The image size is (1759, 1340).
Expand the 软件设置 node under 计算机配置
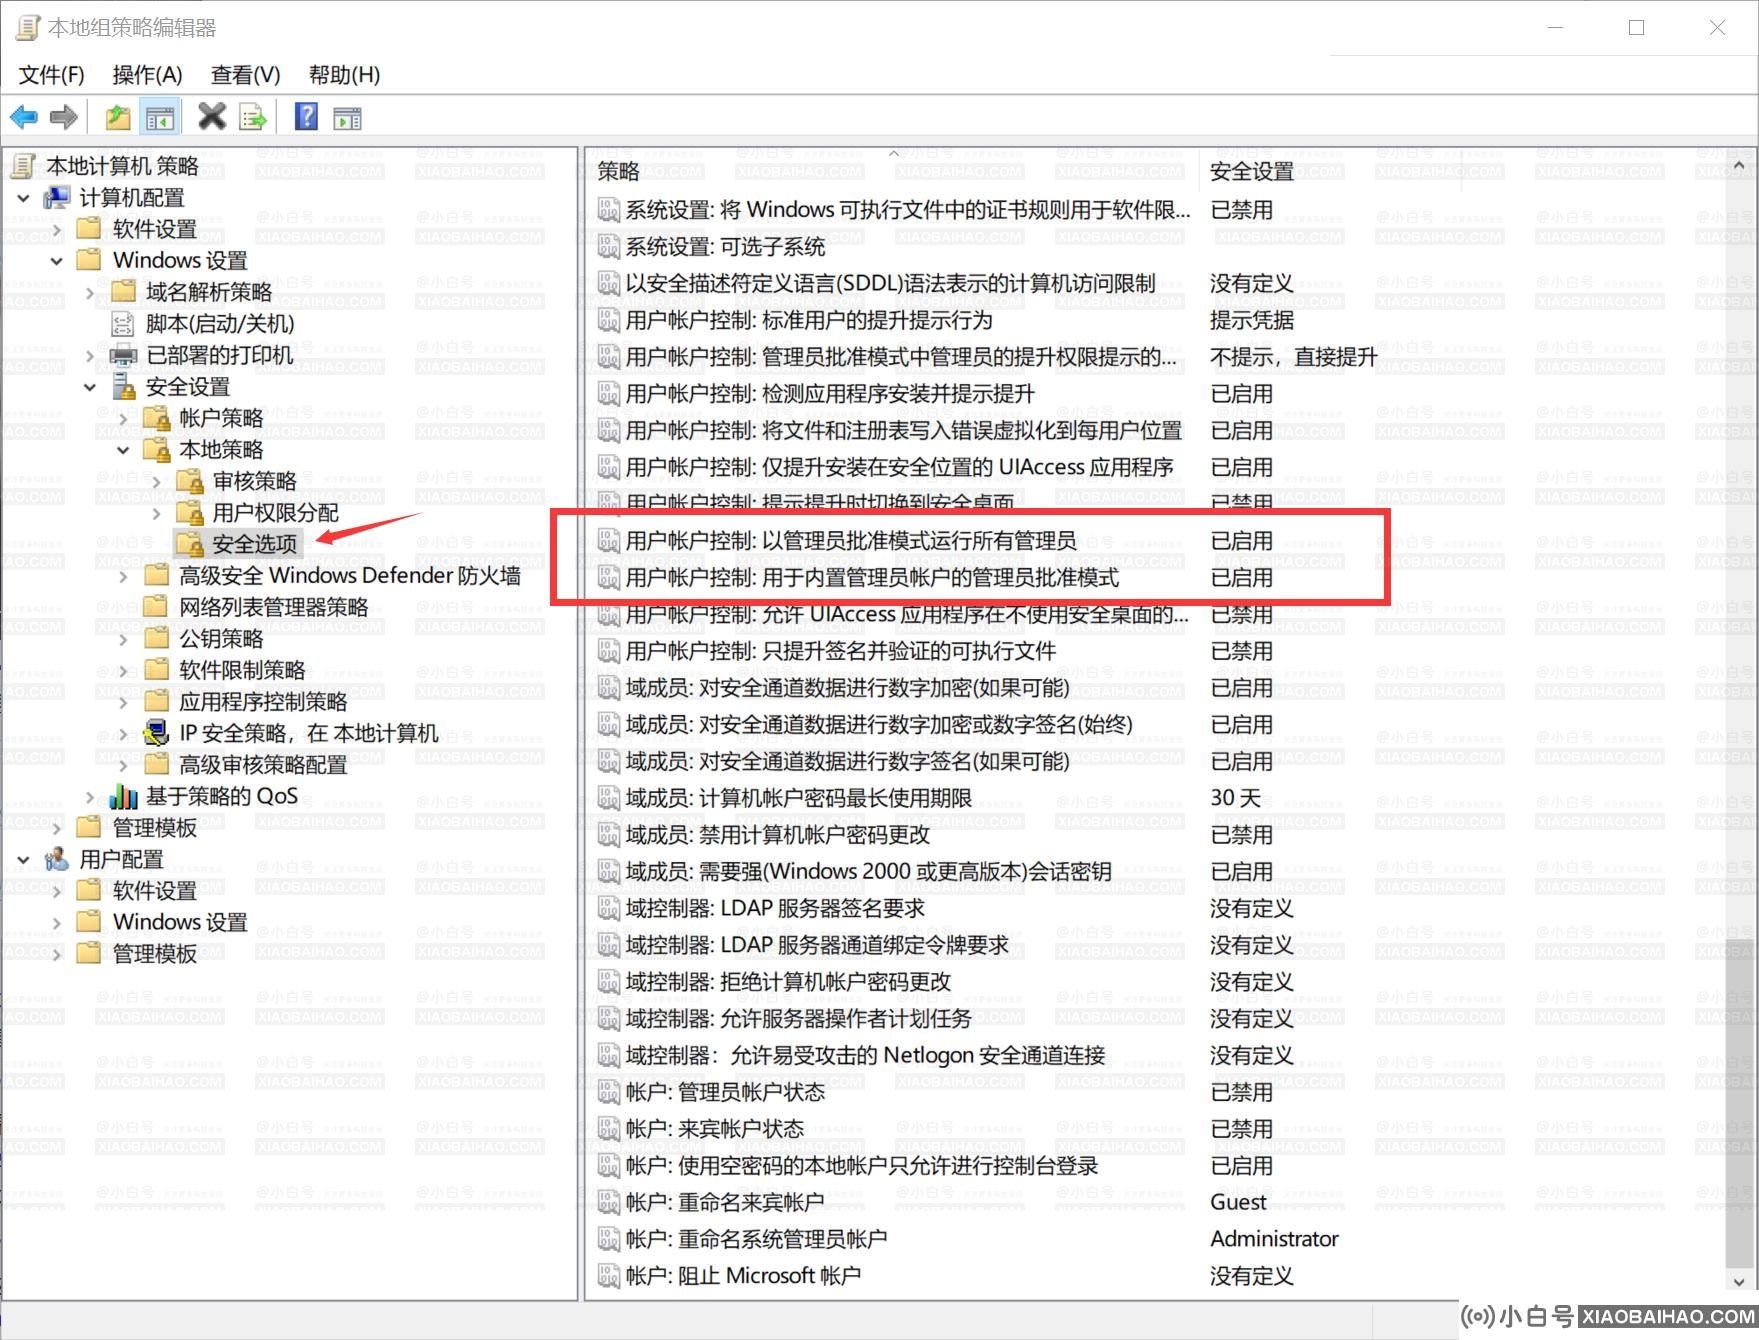click(57, 229)
